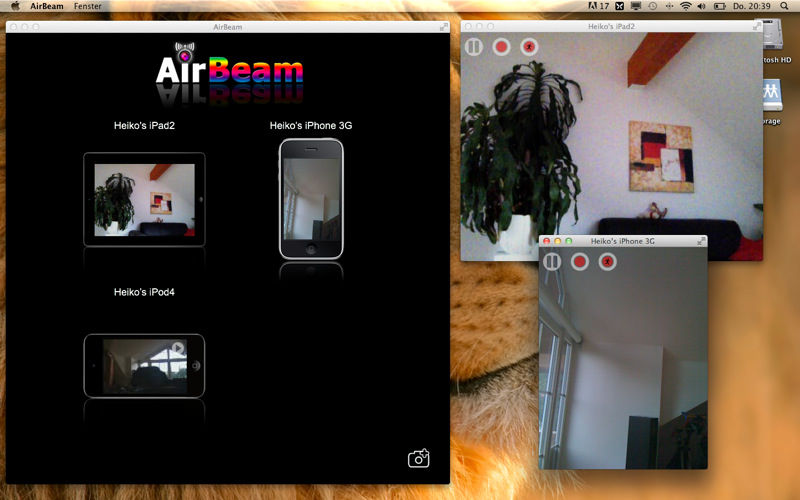Start recording in Heiko's iPad2 window
This screenshot has width=800, height=500.
click(502, 47)
